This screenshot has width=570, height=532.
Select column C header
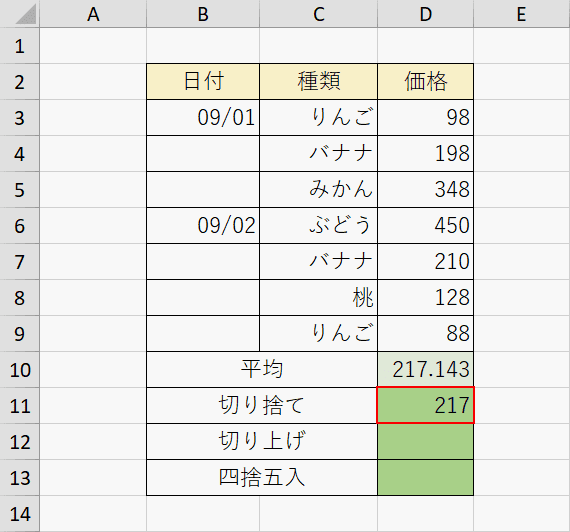[x=318, y=14]
